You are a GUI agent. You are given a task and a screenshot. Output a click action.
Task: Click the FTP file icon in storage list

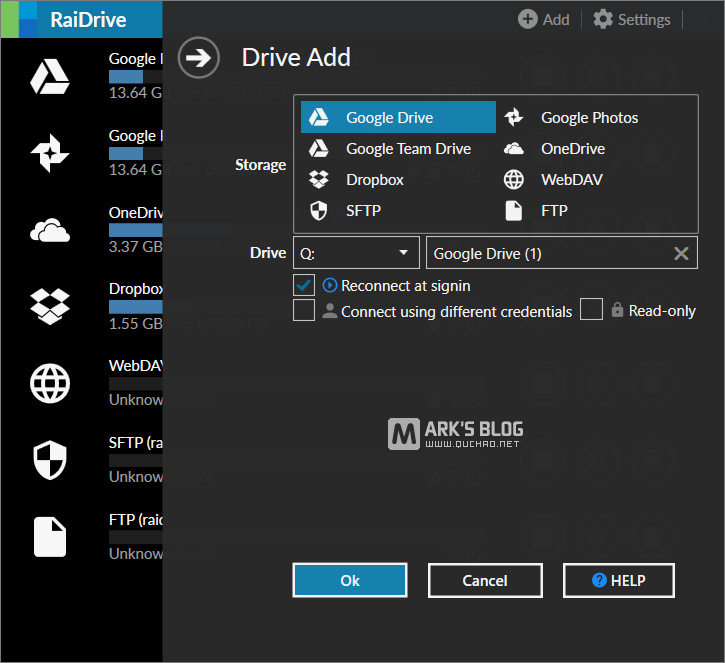coord(514,210)
